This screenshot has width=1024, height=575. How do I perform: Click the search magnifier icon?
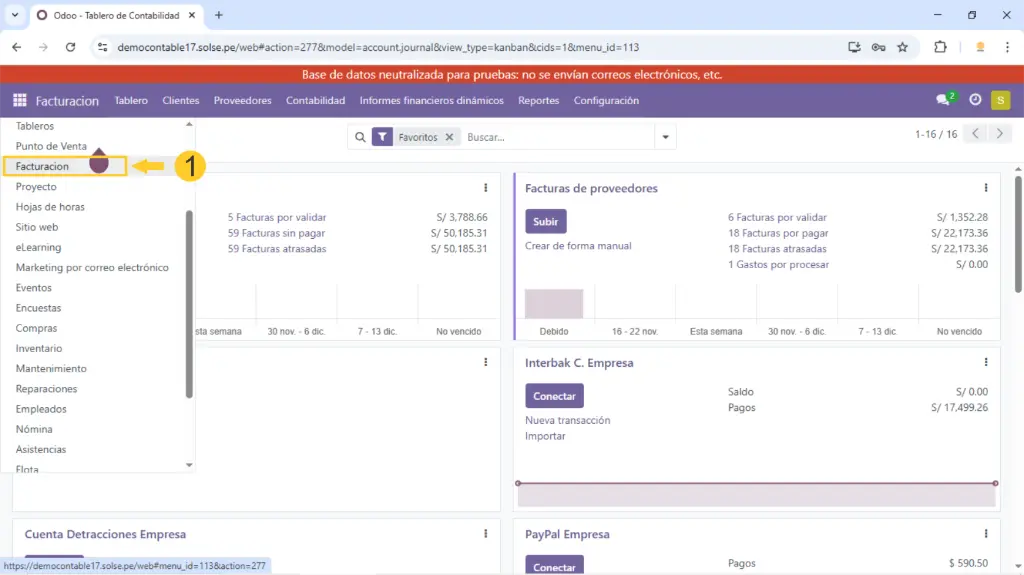pyautogui.click(x=359, y=137)
